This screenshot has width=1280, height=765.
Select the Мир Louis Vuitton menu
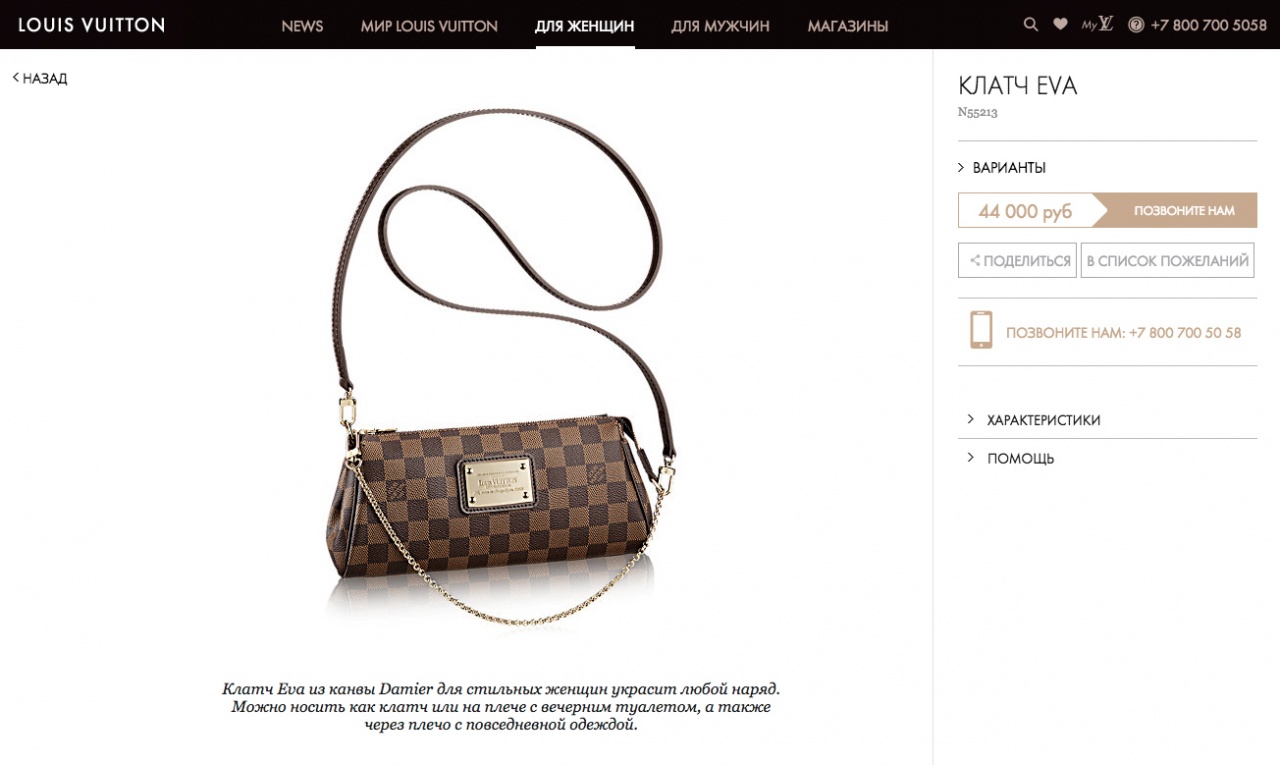429,26
